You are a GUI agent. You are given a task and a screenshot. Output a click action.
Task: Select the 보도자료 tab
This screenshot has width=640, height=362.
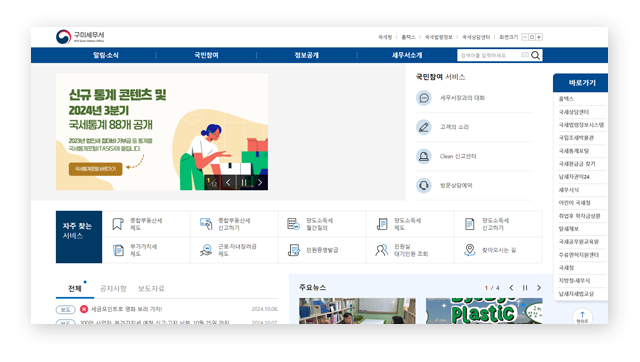coord(151,289)
